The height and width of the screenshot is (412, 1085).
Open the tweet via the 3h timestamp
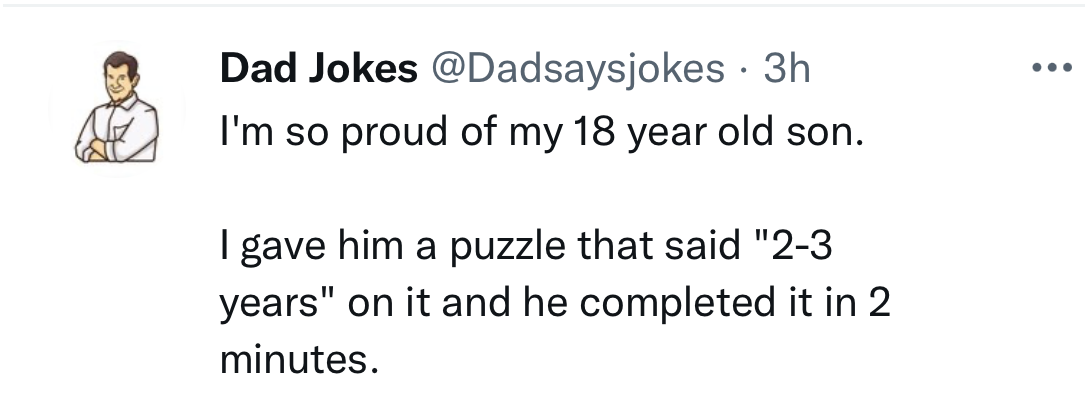point(785,69)
